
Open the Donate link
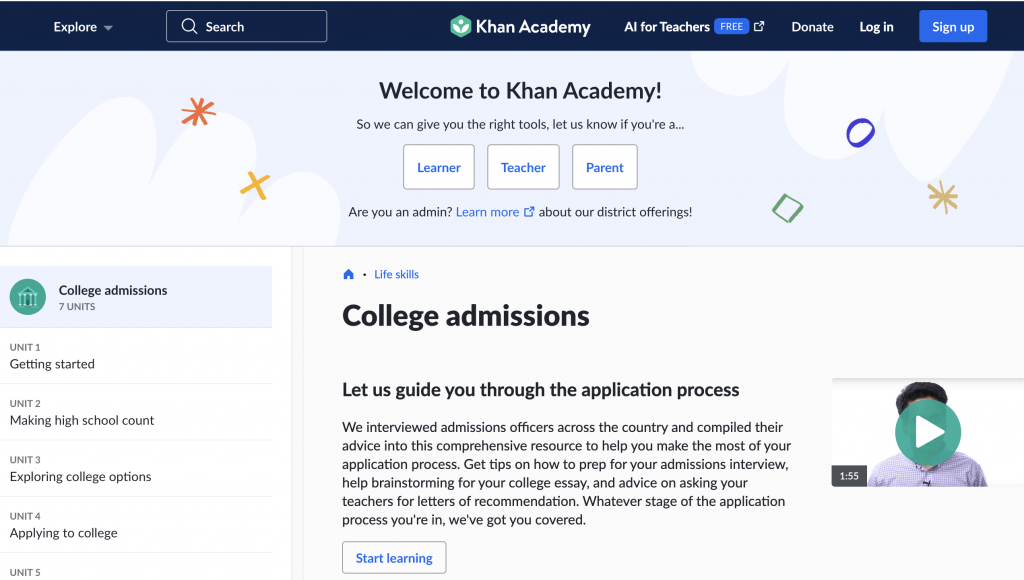tap(812, 27)
